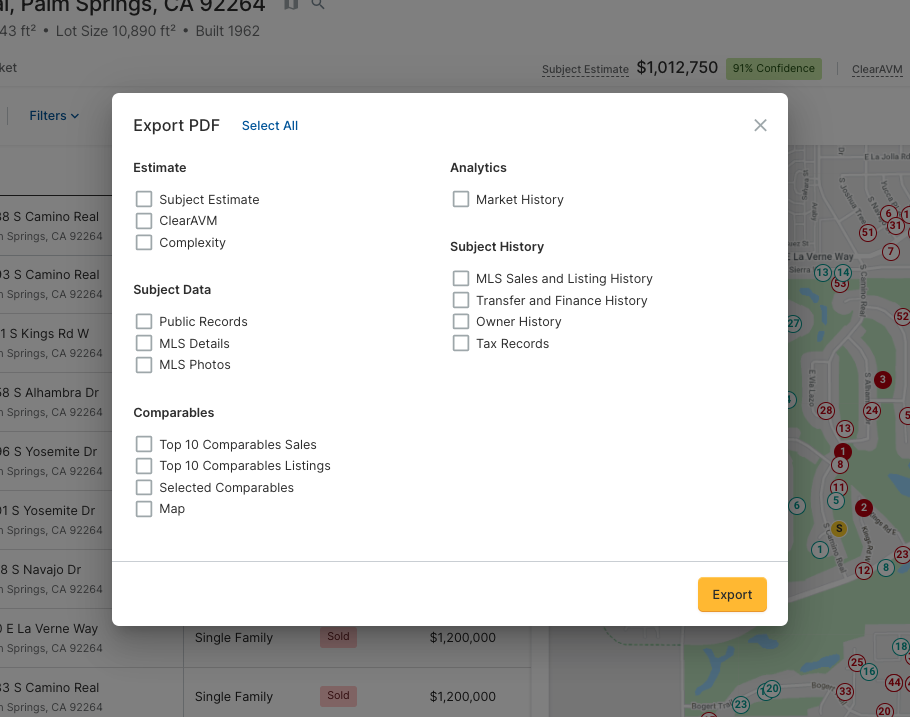Image resolution: width=910 pixels, height=717 pixels.
Task: Select red map marker 44
Action: [x=894, y=683]
